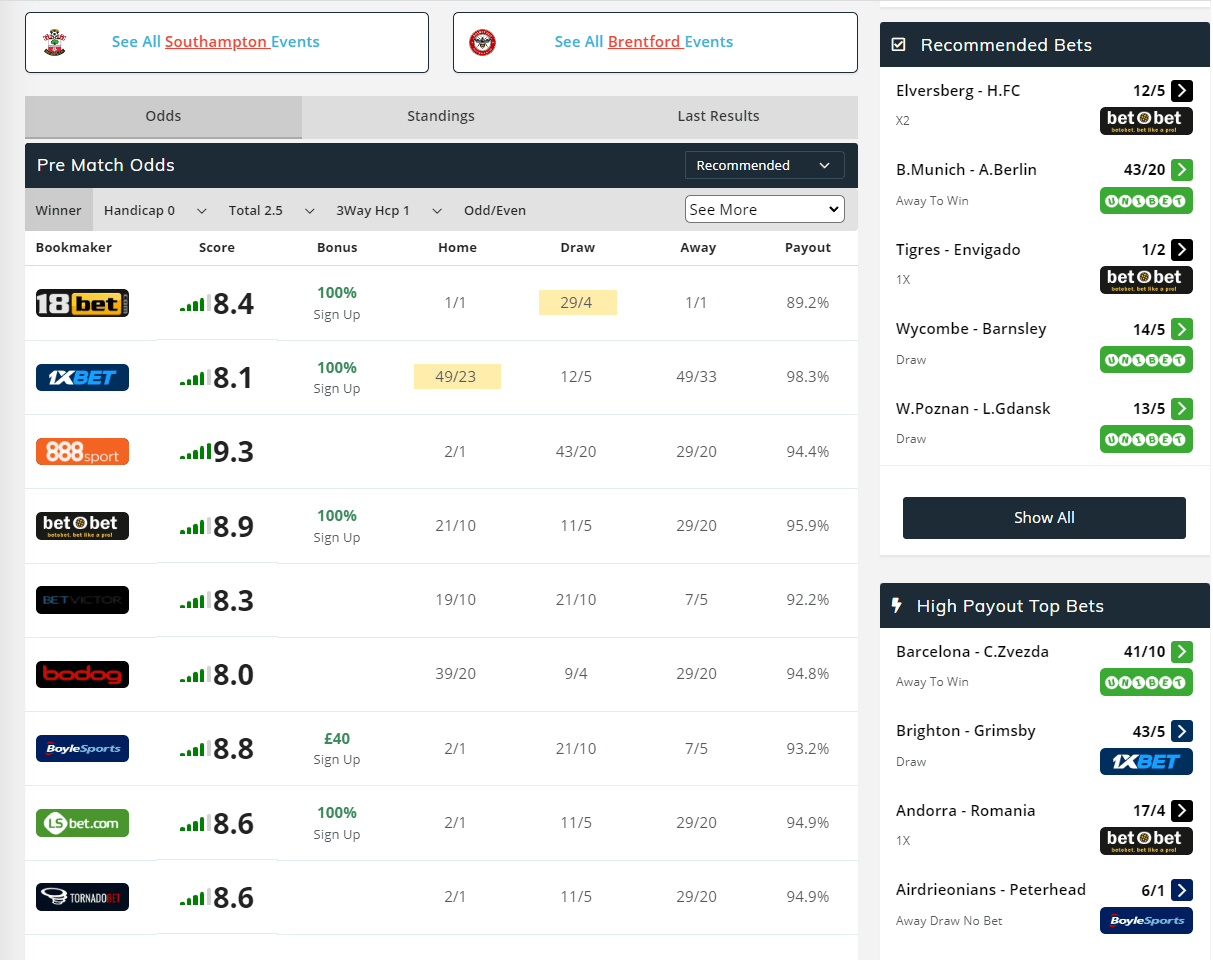Click the Show All button

click(1044, 518)
